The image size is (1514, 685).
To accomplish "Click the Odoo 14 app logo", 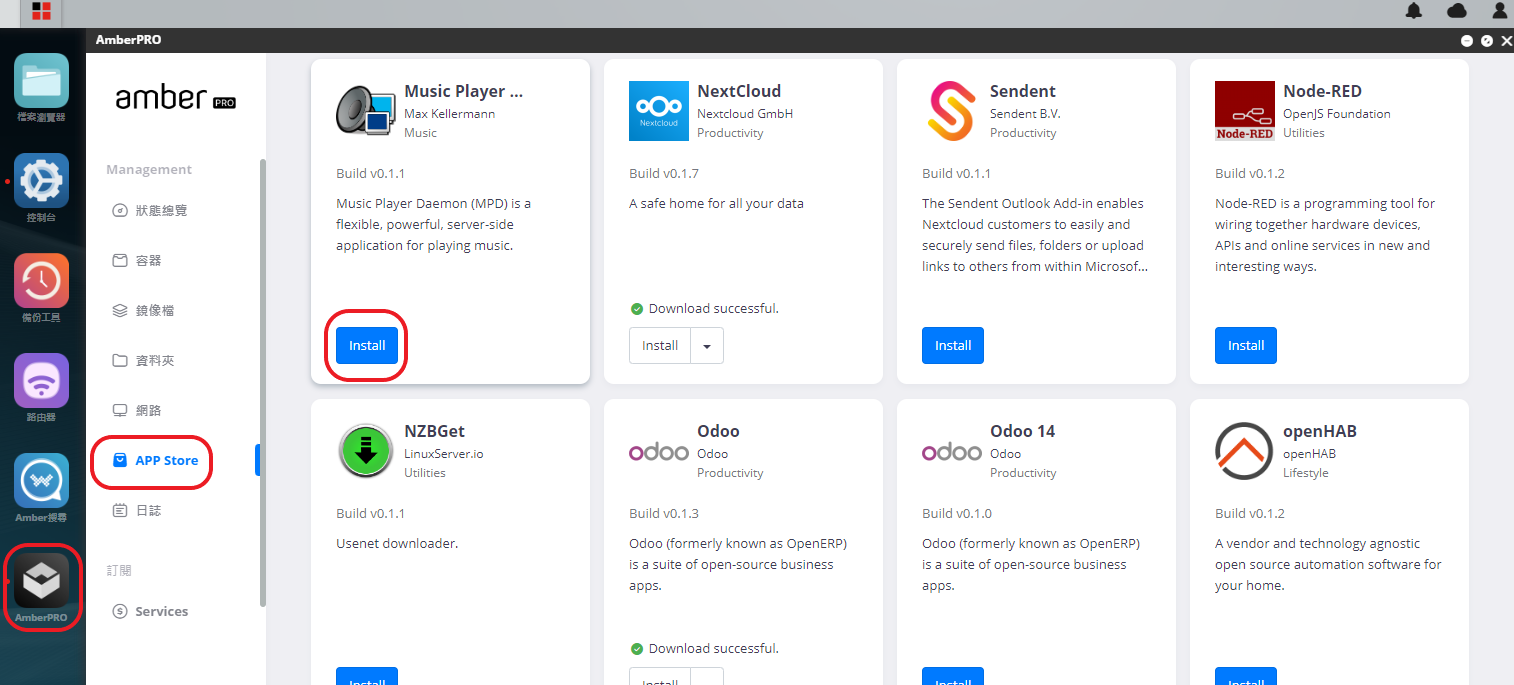I will click(x=952, y=452).
